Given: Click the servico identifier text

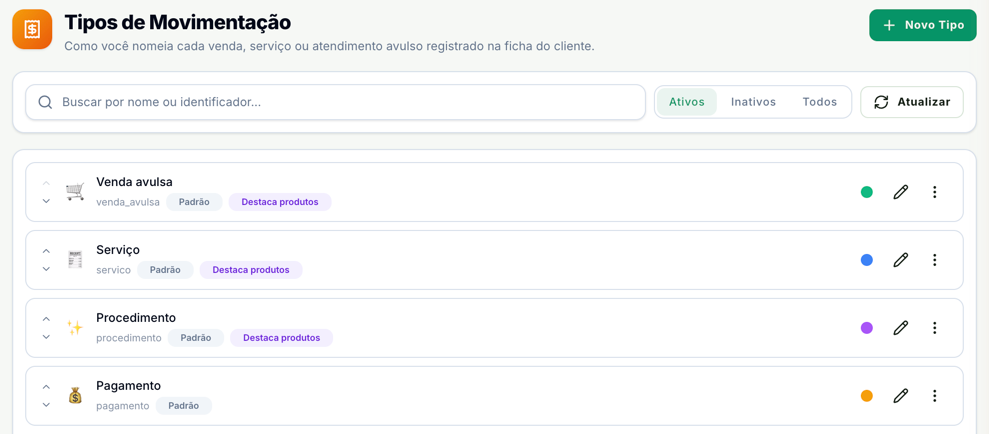Looking at the screenshot, I should pos(114,271).
